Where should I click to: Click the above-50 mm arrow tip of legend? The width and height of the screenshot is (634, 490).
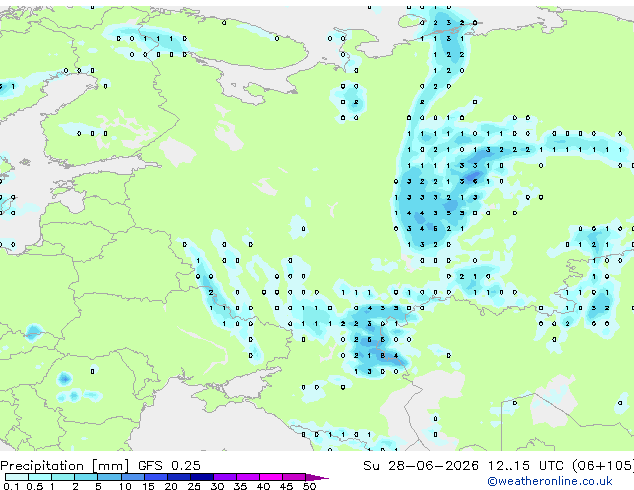pyautogui.click(x=317, y=477)
